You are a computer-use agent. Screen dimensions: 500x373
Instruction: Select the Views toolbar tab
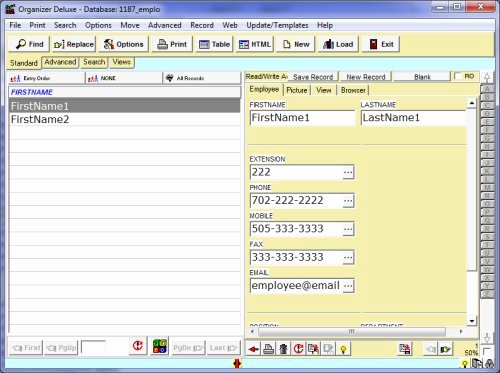coord(122,62)
